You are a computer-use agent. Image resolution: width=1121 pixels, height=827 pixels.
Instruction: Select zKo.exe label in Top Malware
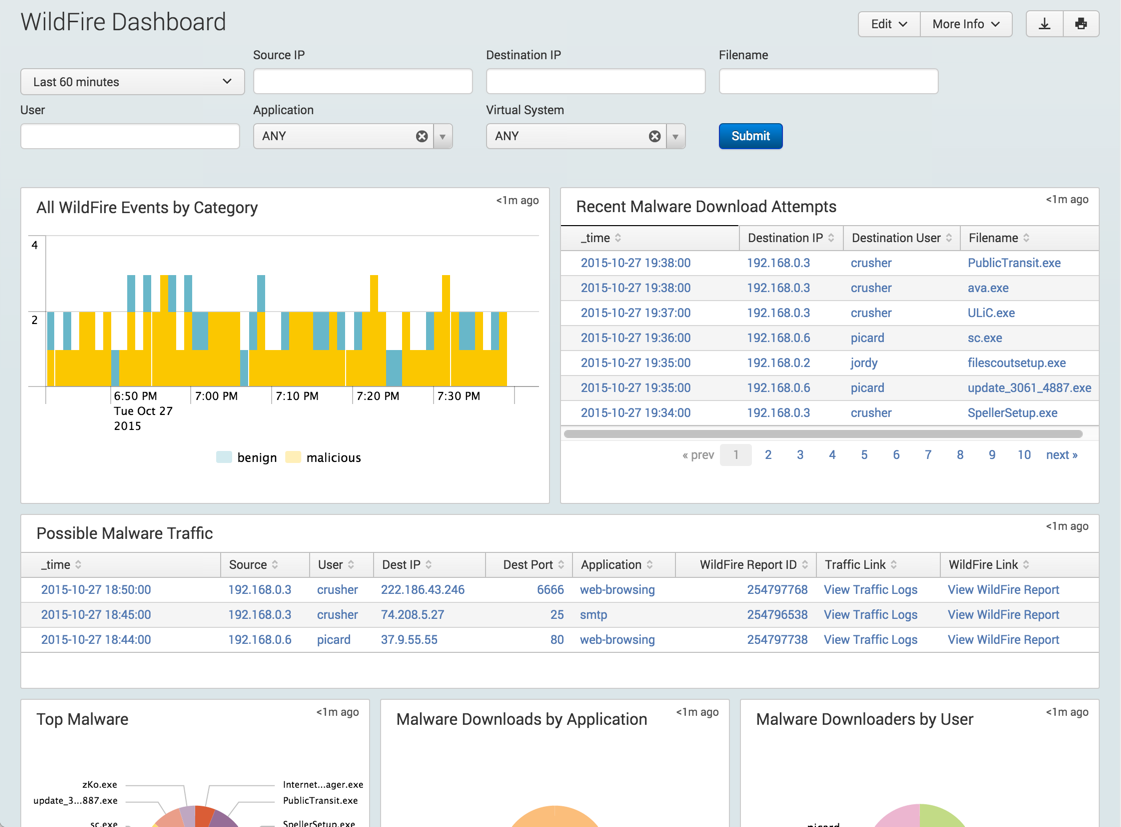[99, 785]
